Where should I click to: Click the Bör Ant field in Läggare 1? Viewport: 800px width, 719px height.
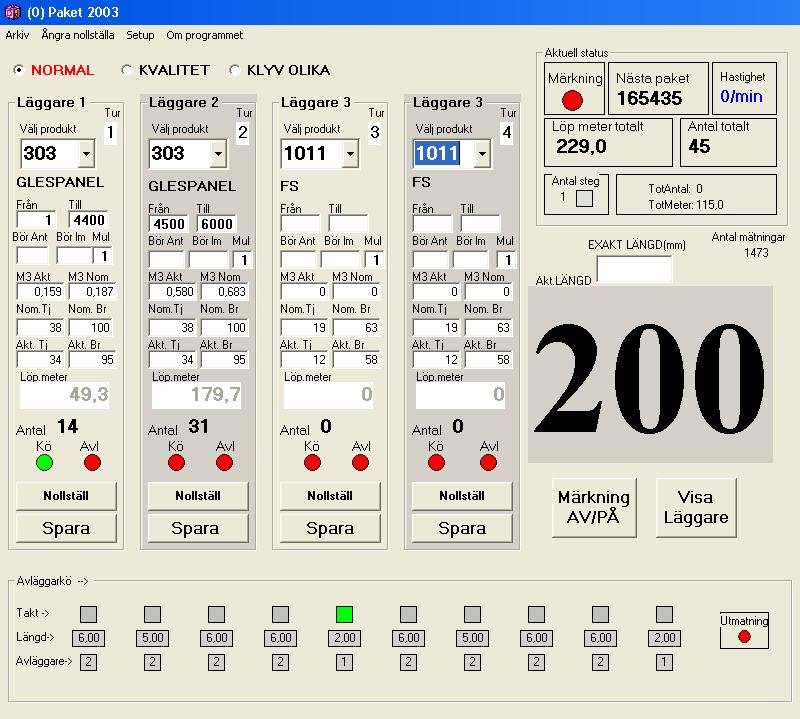[32, 256]
